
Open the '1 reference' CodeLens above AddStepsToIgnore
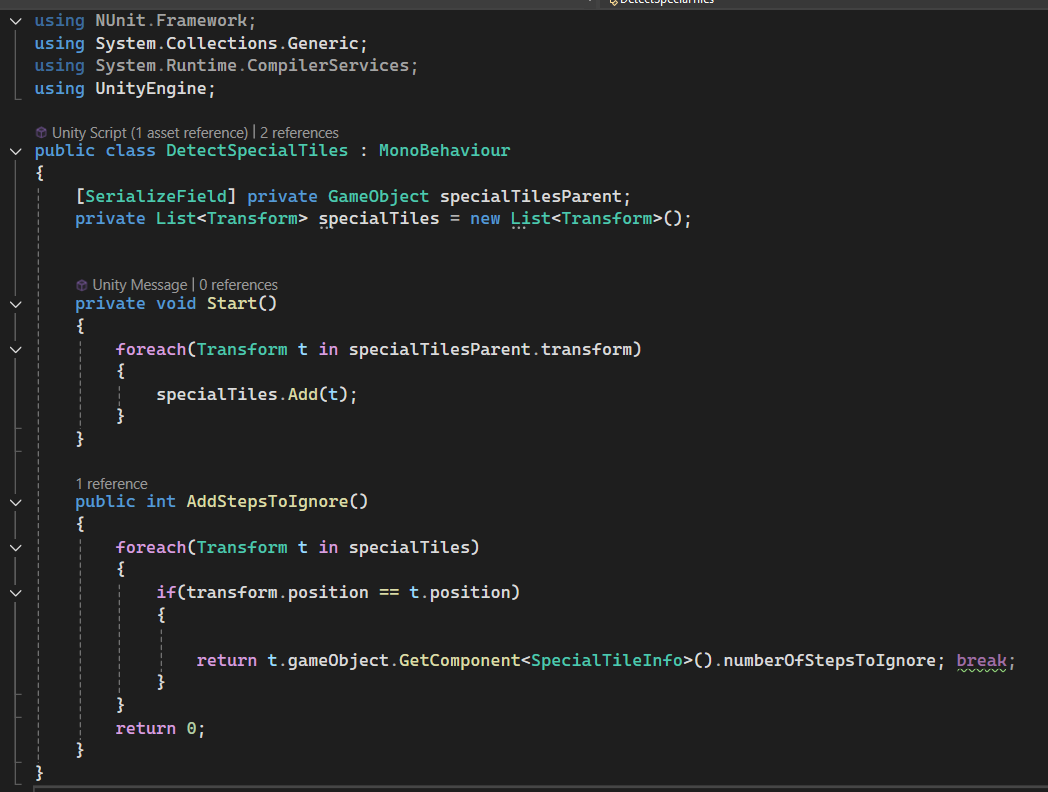pos(112,484)
